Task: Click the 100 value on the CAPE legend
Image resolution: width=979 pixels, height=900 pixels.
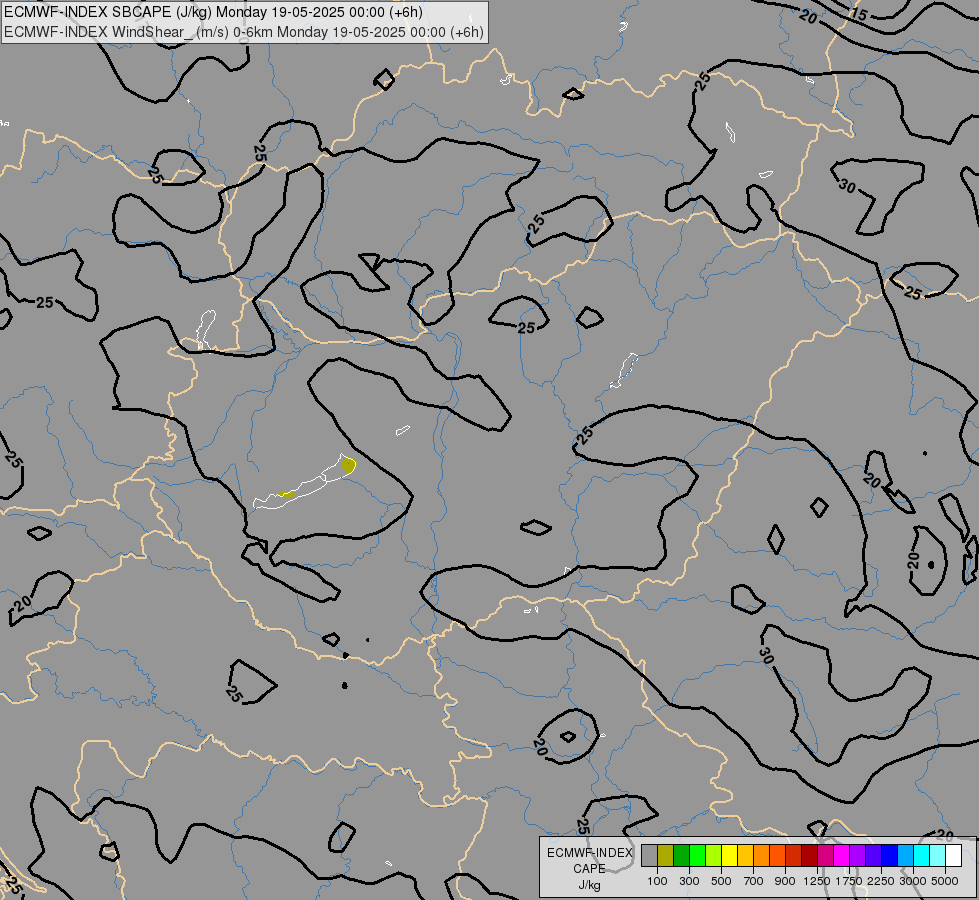Action: click(657, 881)
